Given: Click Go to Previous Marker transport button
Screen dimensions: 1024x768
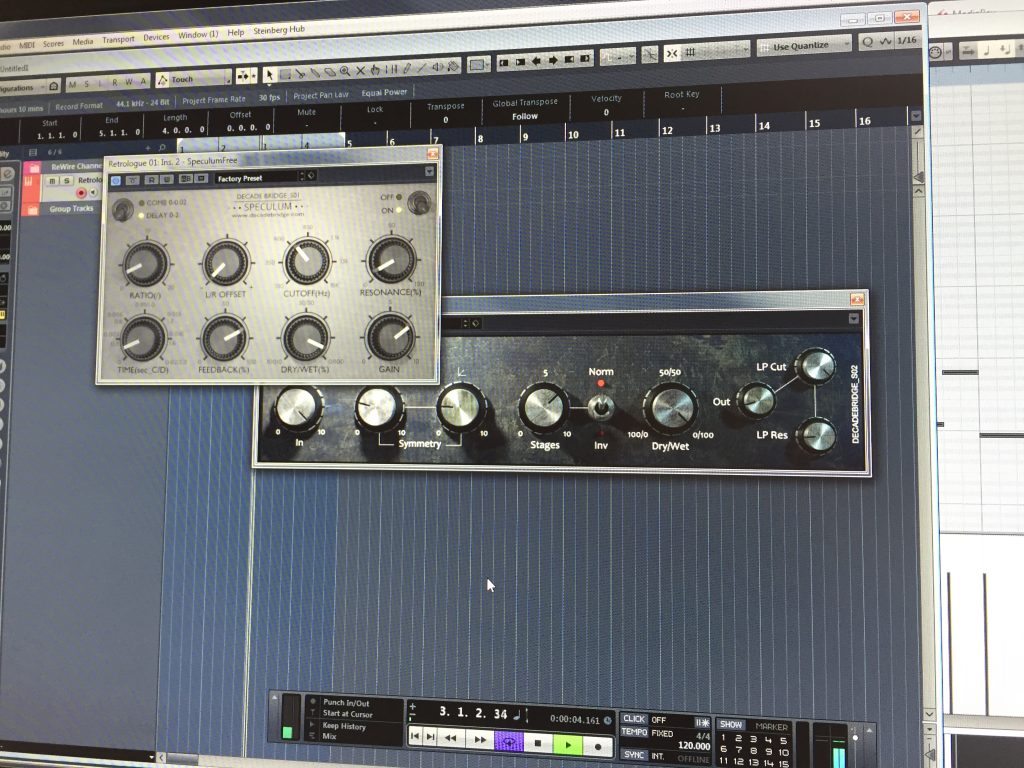Looking at the screenshot, I should point(415,737).
